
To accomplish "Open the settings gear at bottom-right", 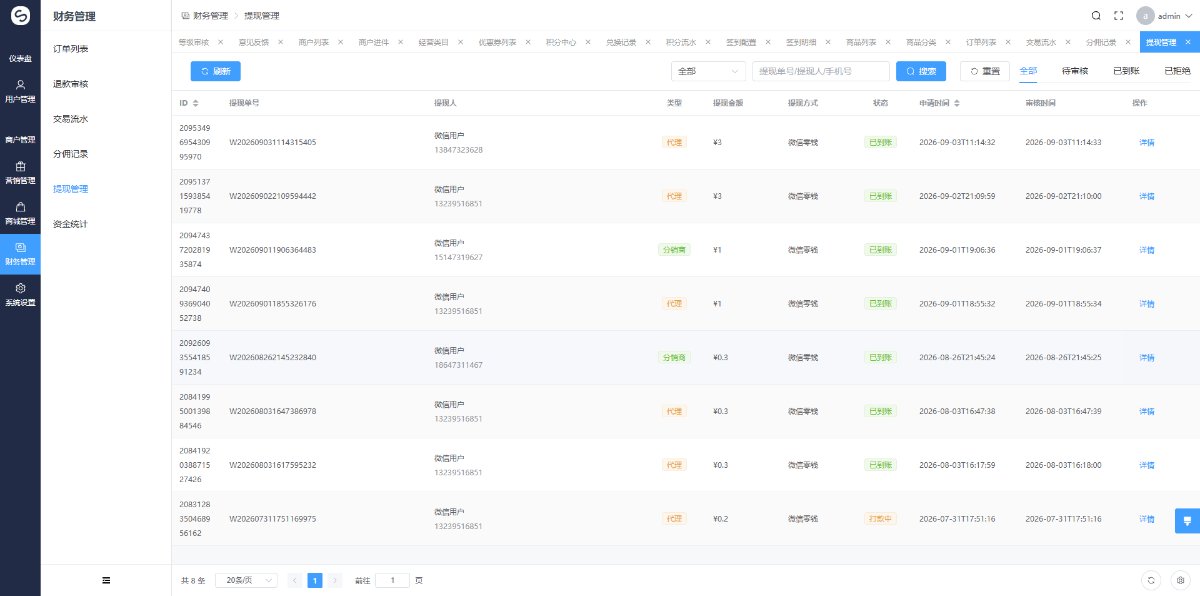I will [1180, 580].
